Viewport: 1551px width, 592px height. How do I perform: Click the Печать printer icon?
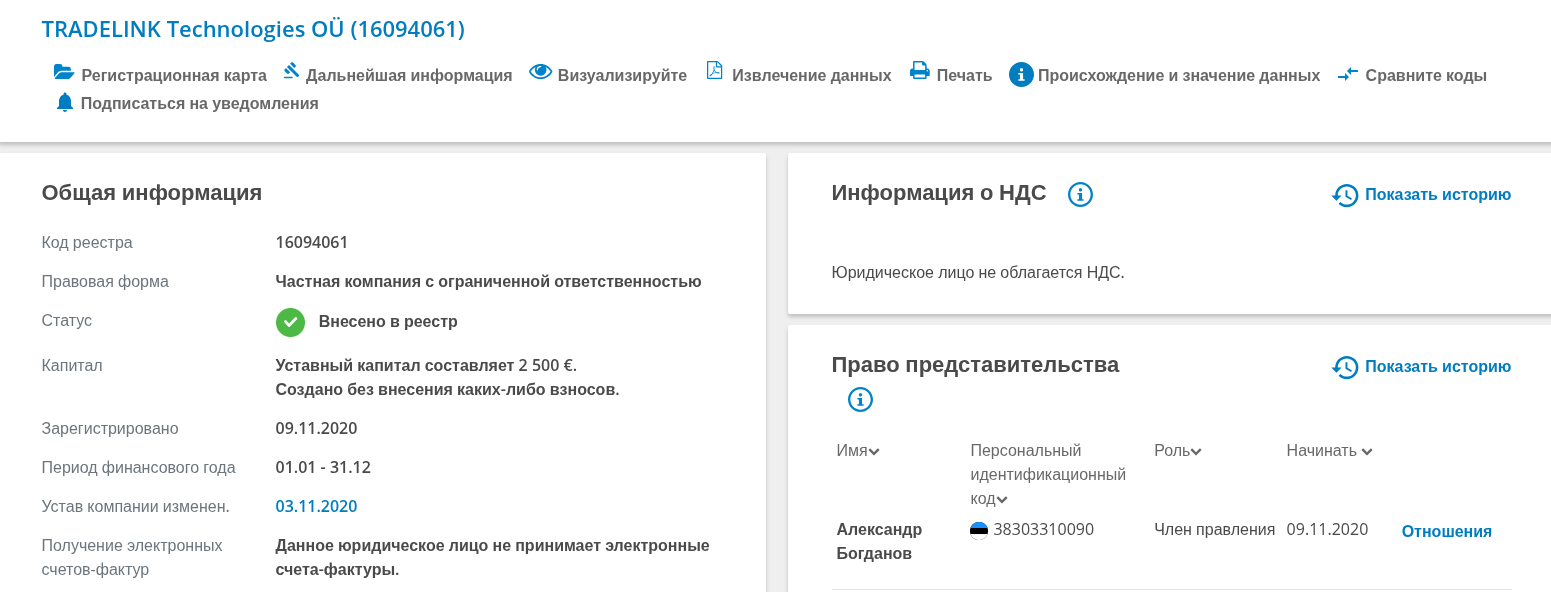(919, 71)
